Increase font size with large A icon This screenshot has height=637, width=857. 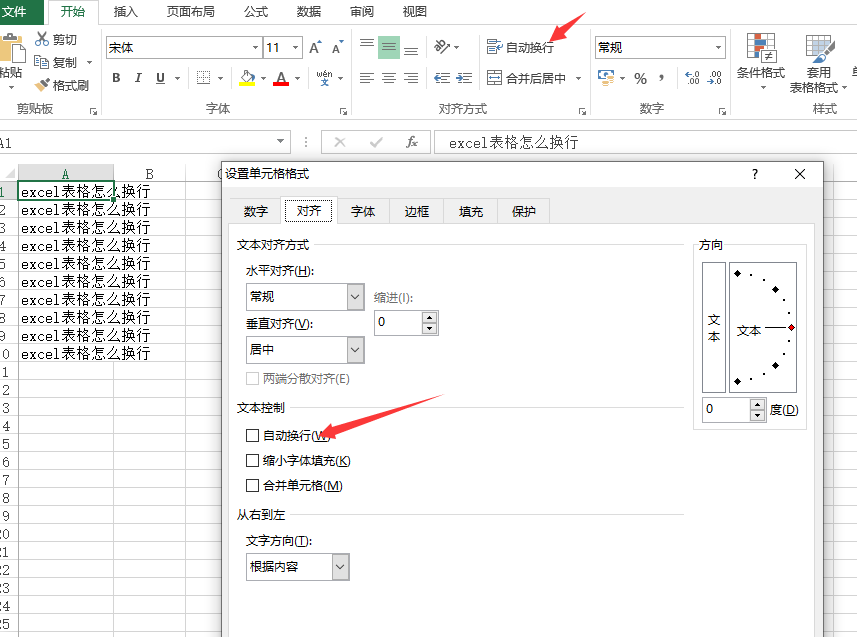pos(315,48)
